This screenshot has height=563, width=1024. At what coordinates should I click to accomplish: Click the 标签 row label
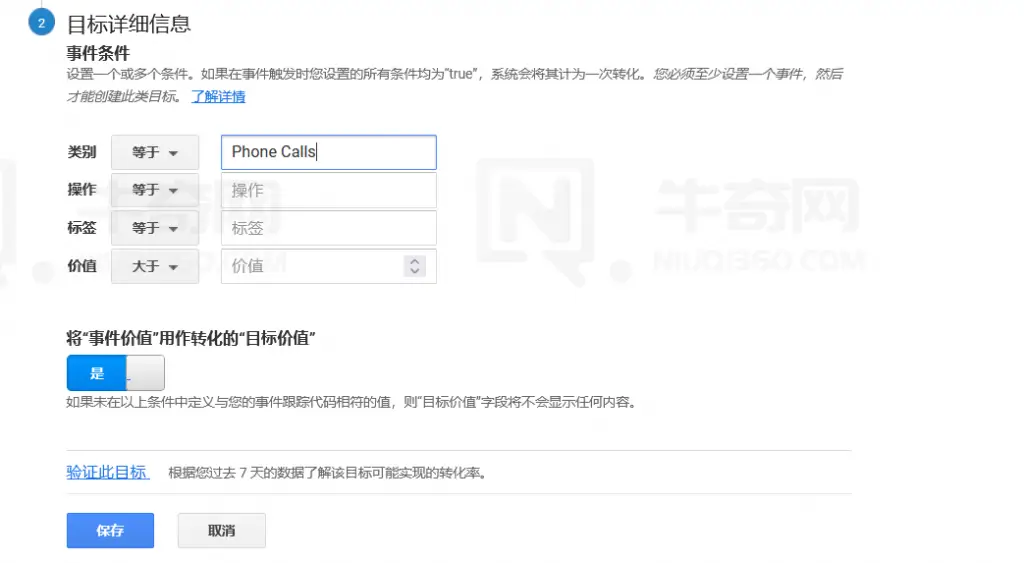point(82,227)
